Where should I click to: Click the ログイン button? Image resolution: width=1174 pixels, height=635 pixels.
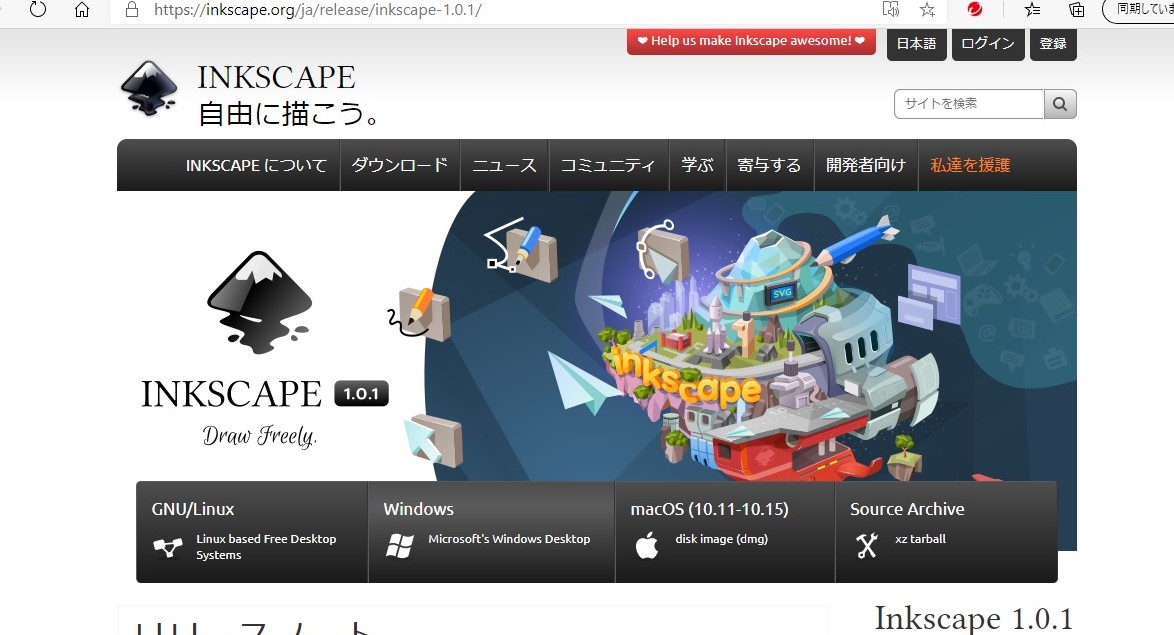click(988, 43)
